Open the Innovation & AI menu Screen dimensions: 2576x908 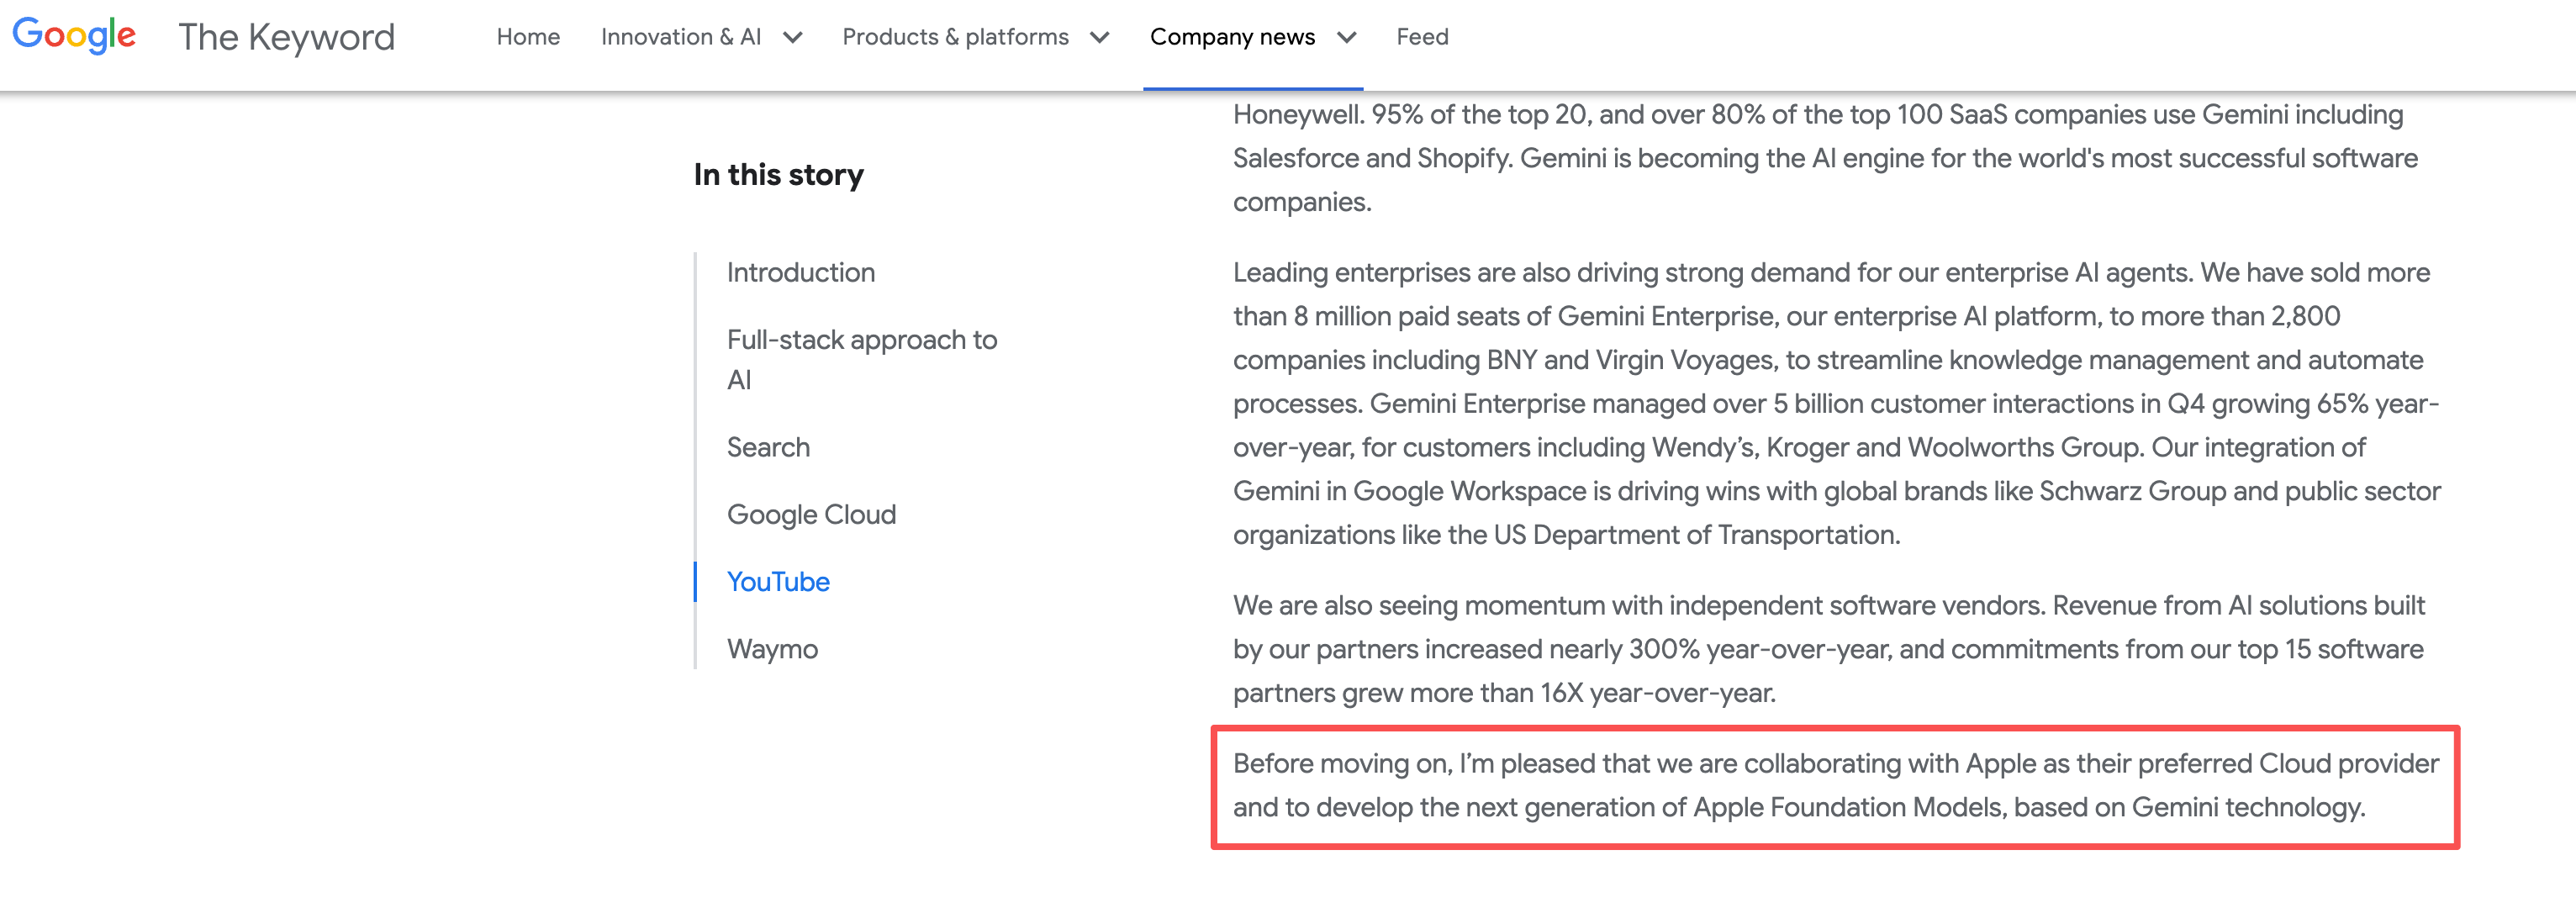click(681, 37)
